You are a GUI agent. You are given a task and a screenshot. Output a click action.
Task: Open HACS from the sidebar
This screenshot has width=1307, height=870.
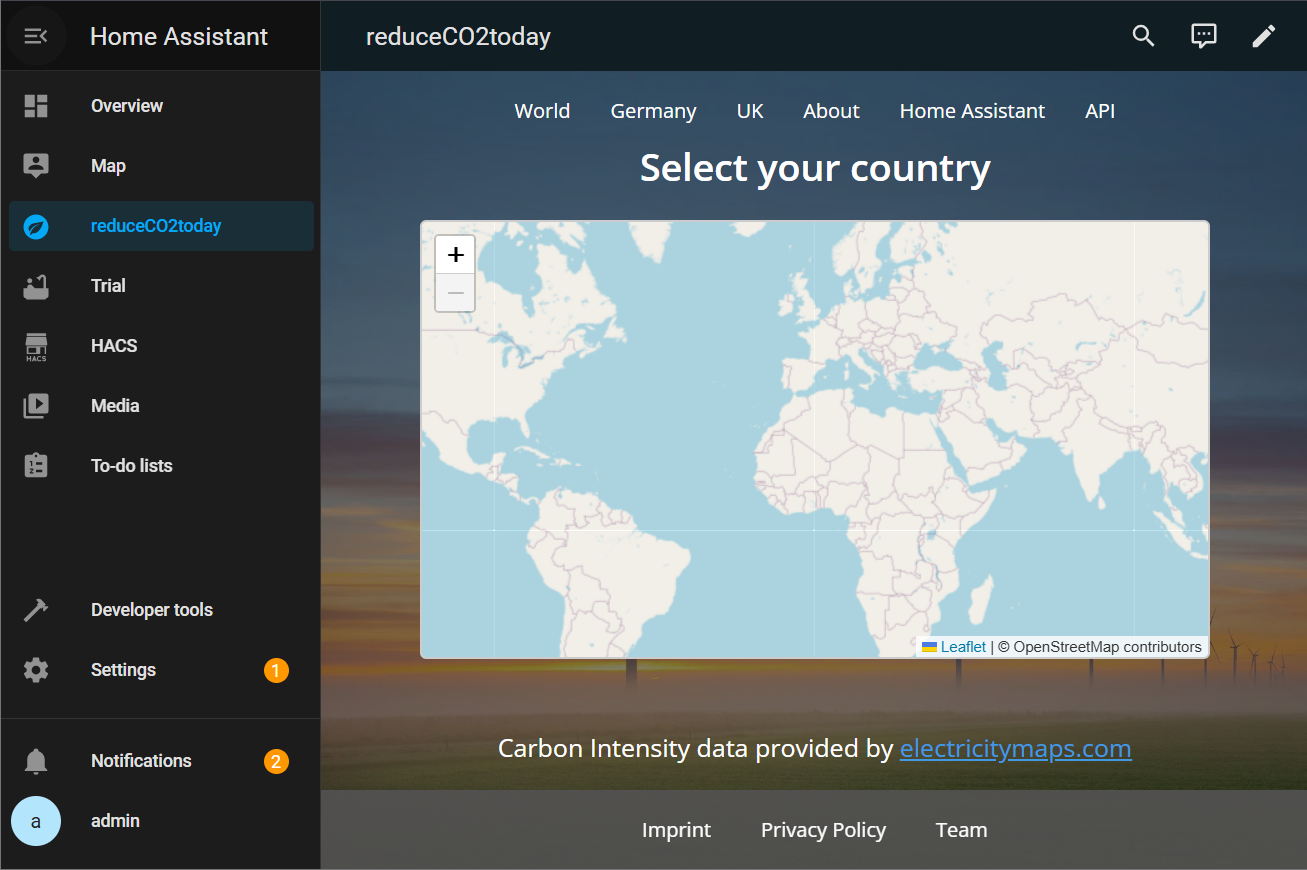pos(161,346)
